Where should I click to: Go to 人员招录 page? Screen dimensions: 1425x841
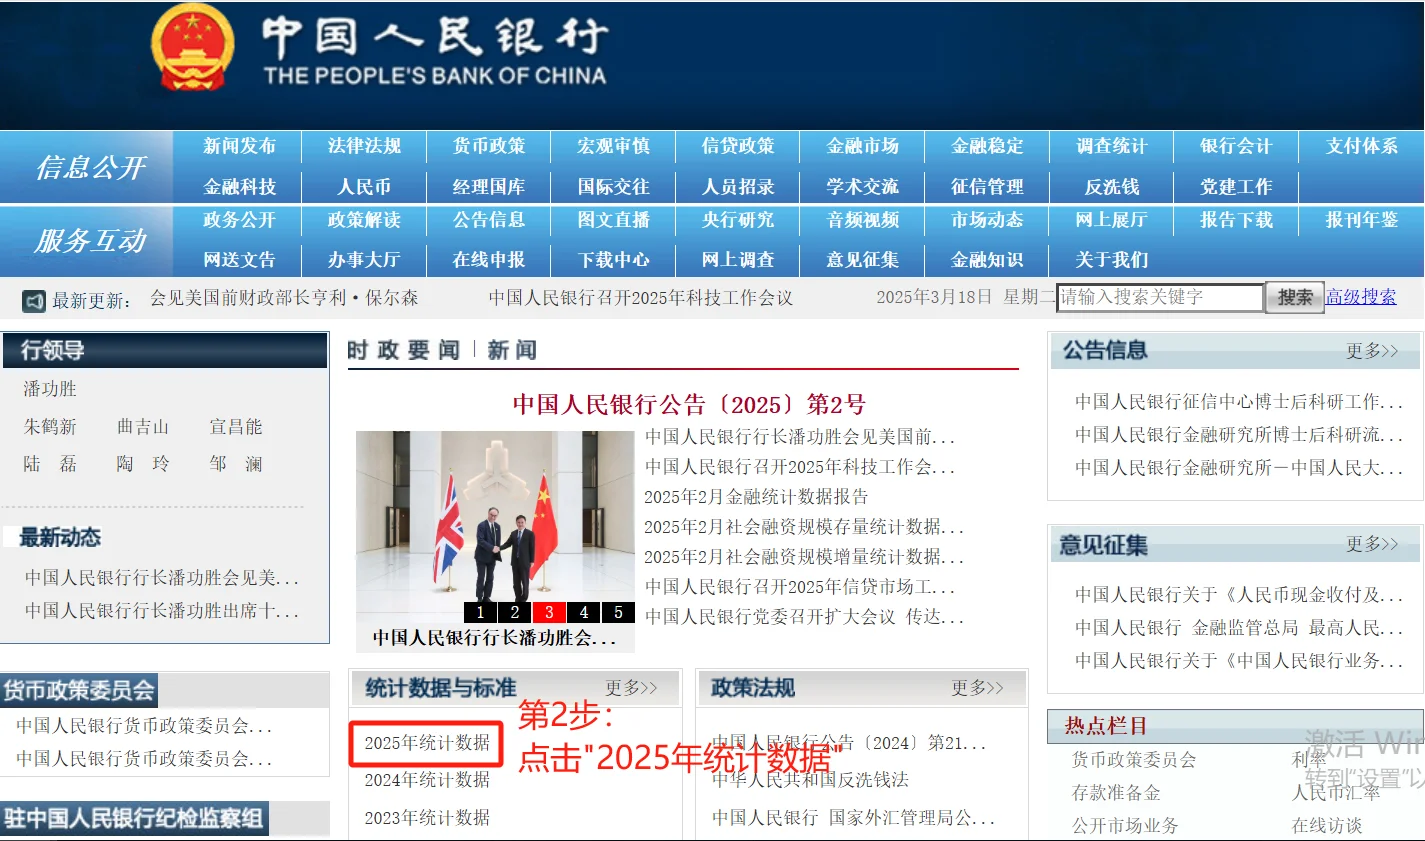[738, 187]
